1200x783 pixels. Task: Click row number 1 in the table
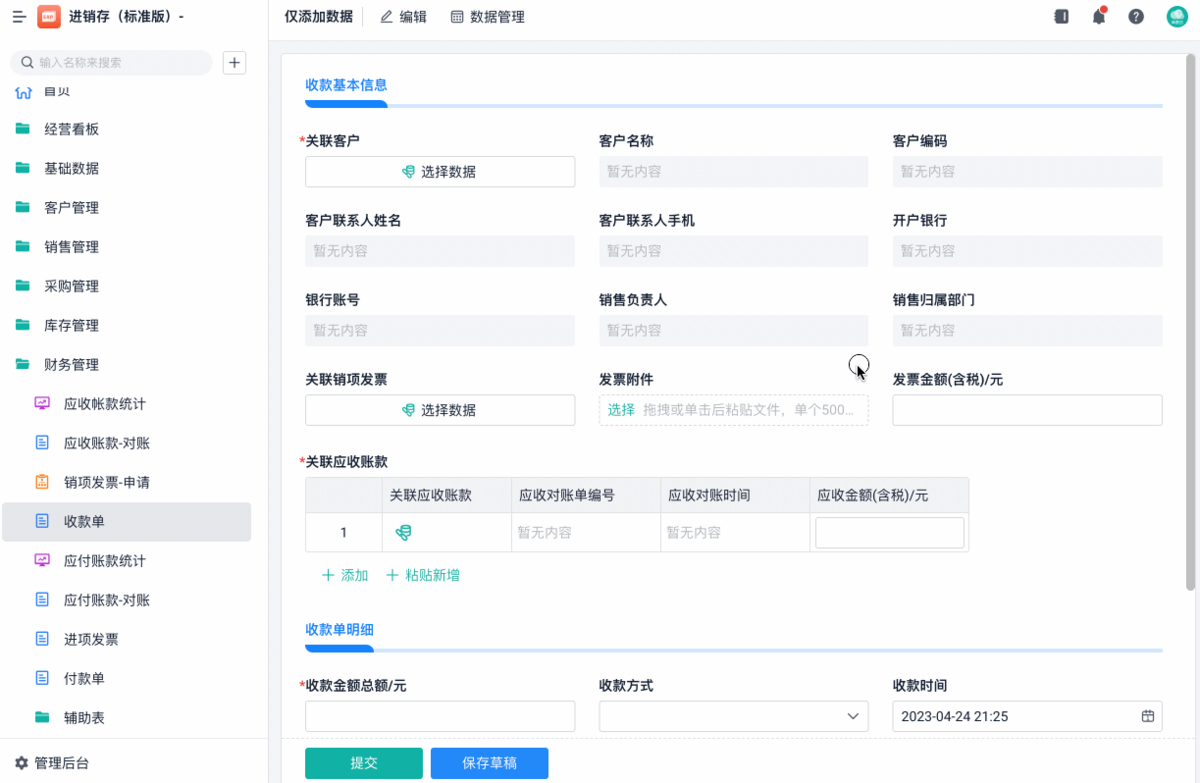pos(343,533)
